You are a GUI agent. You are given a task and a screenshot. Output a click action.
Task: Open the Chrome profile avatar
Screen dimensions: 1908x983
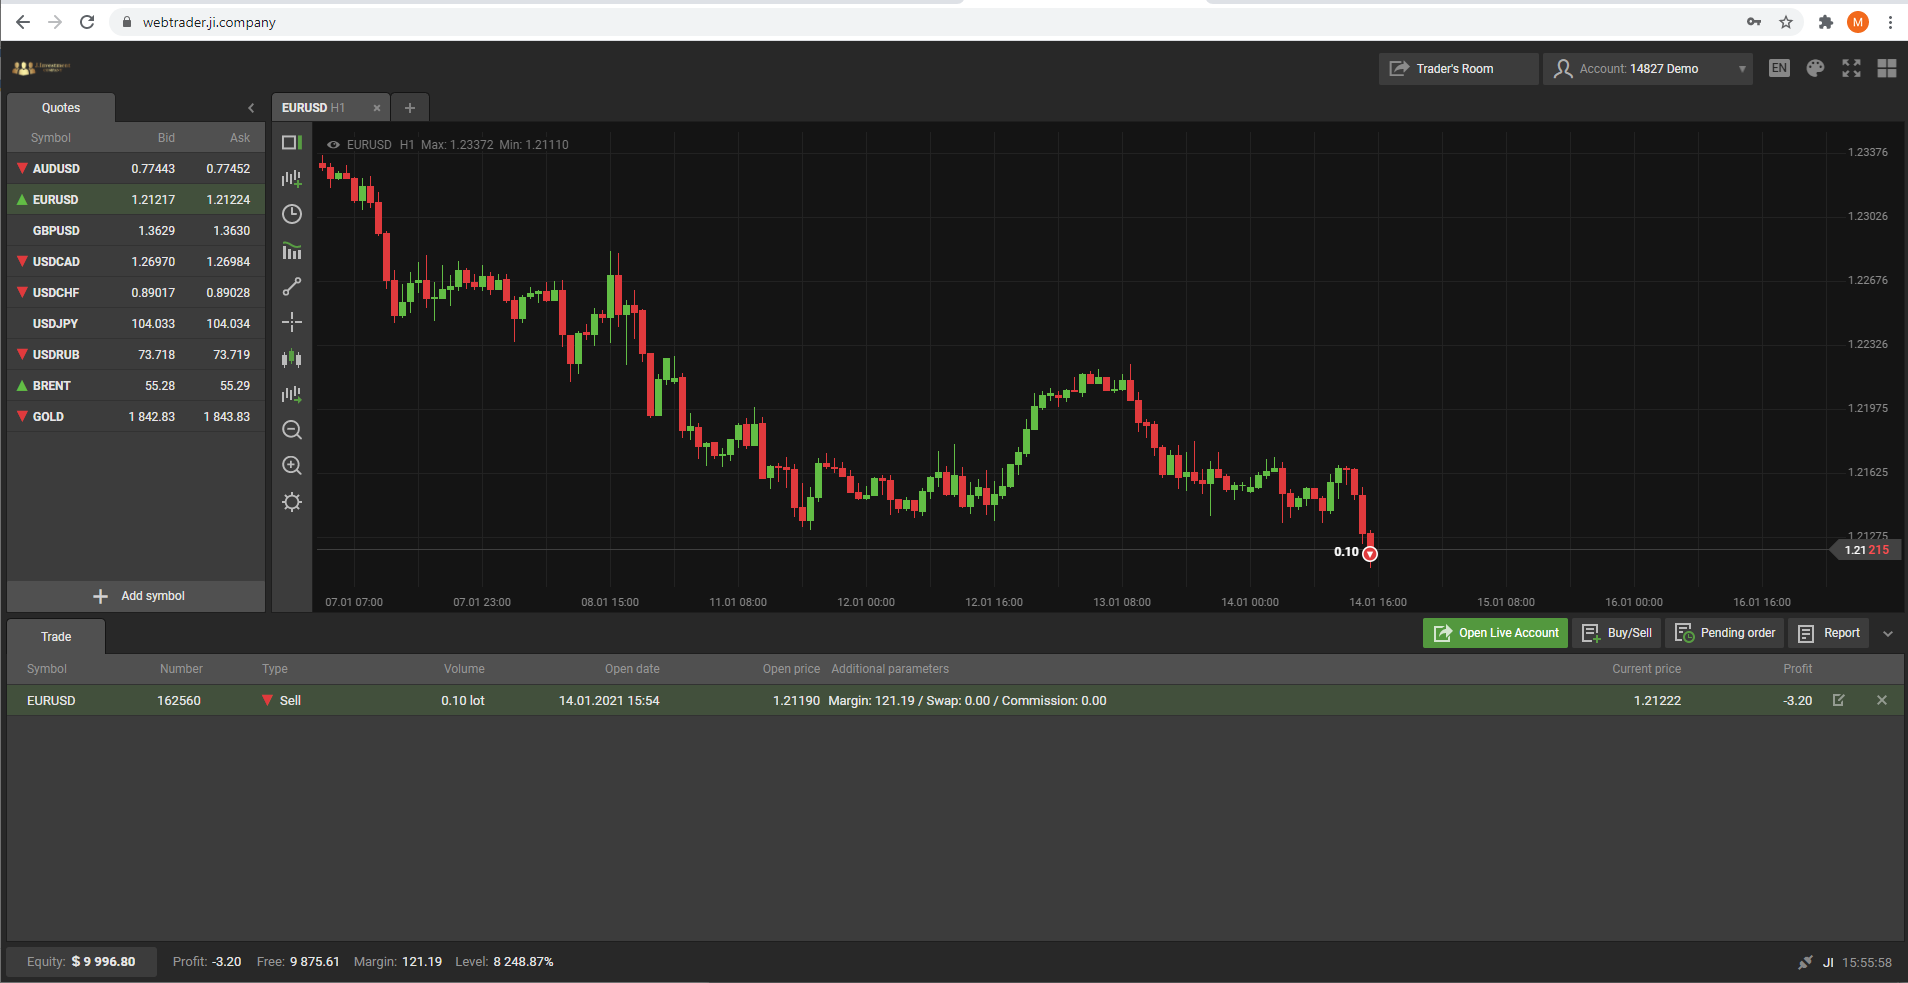[1858, 22]
